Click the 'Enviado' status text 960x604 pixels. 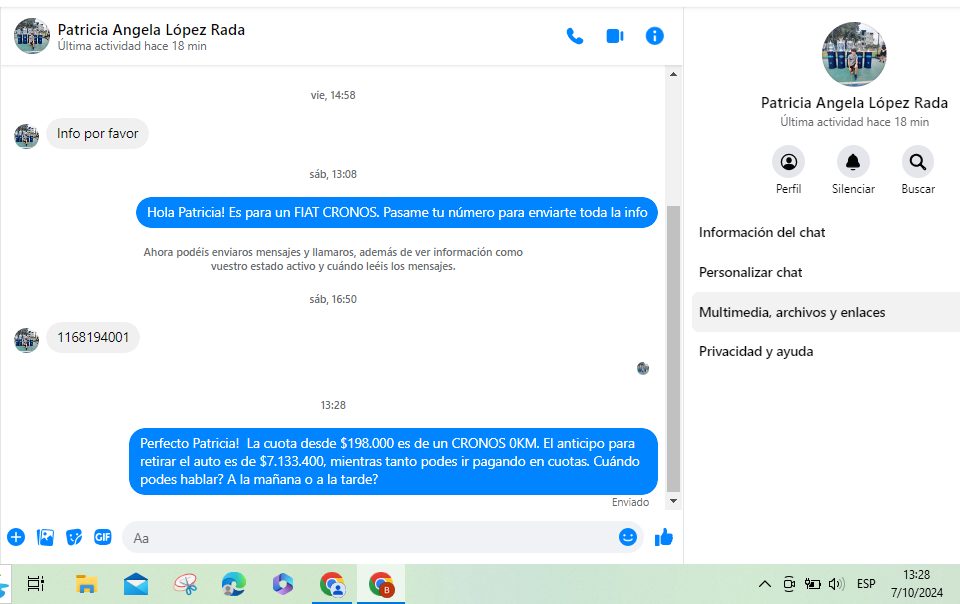[630, 502]
